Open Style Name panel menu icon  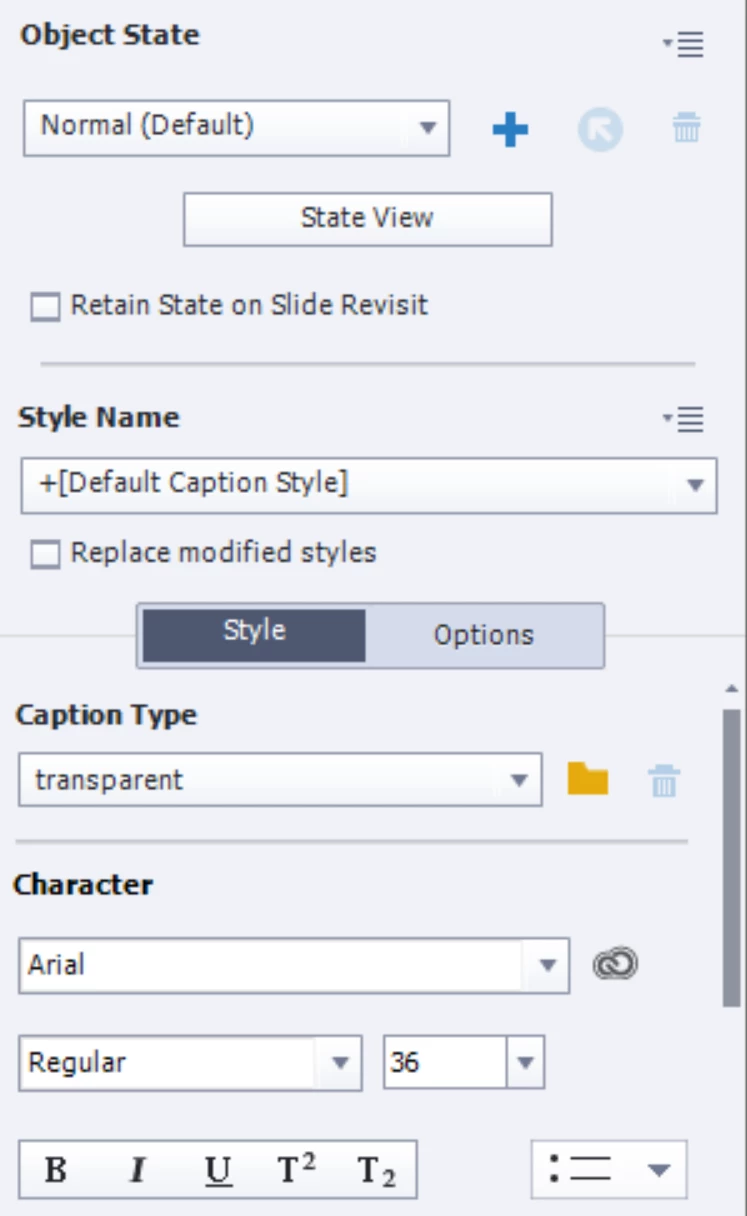pyautogui.click(x=684, y=420)
